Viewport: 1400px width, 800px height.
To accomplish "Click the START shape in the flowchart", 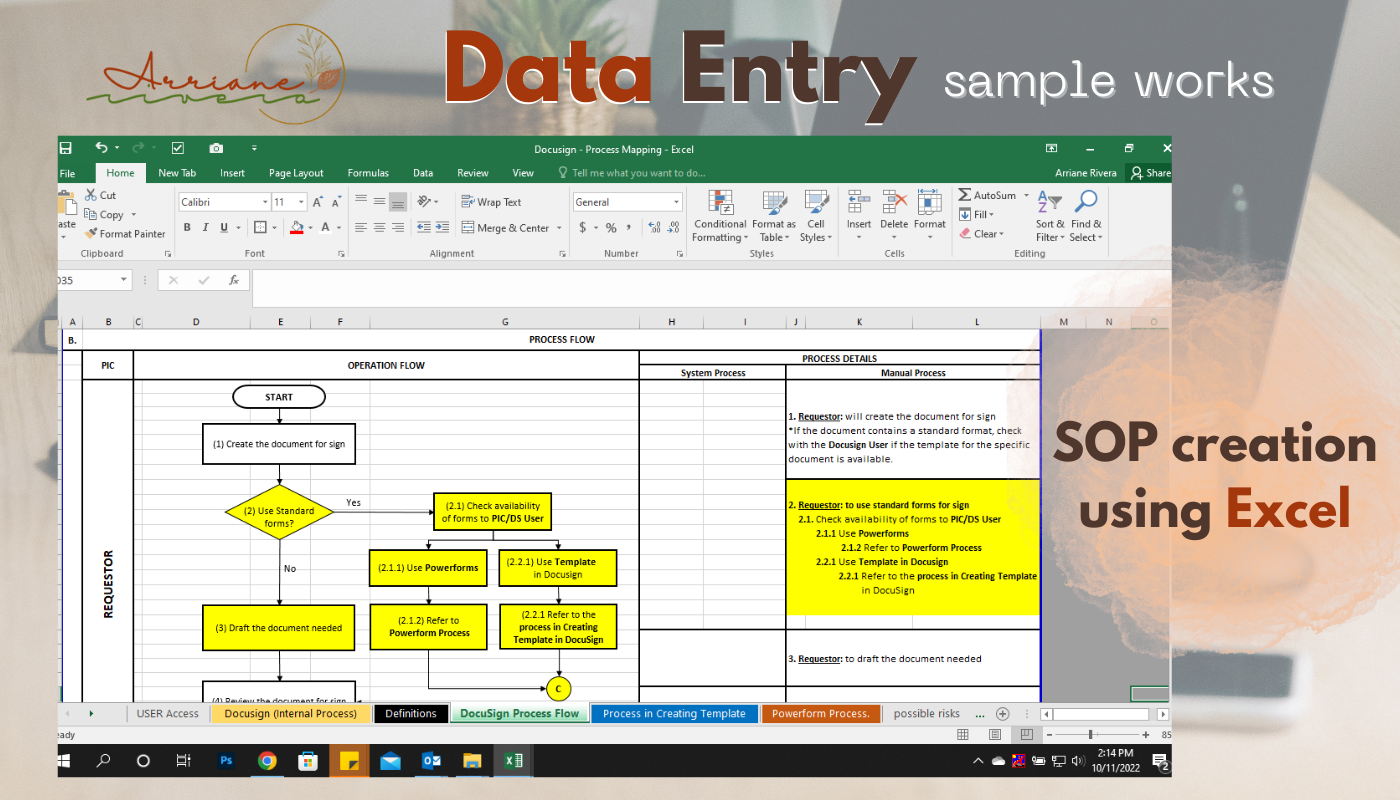I will point(279,397).
